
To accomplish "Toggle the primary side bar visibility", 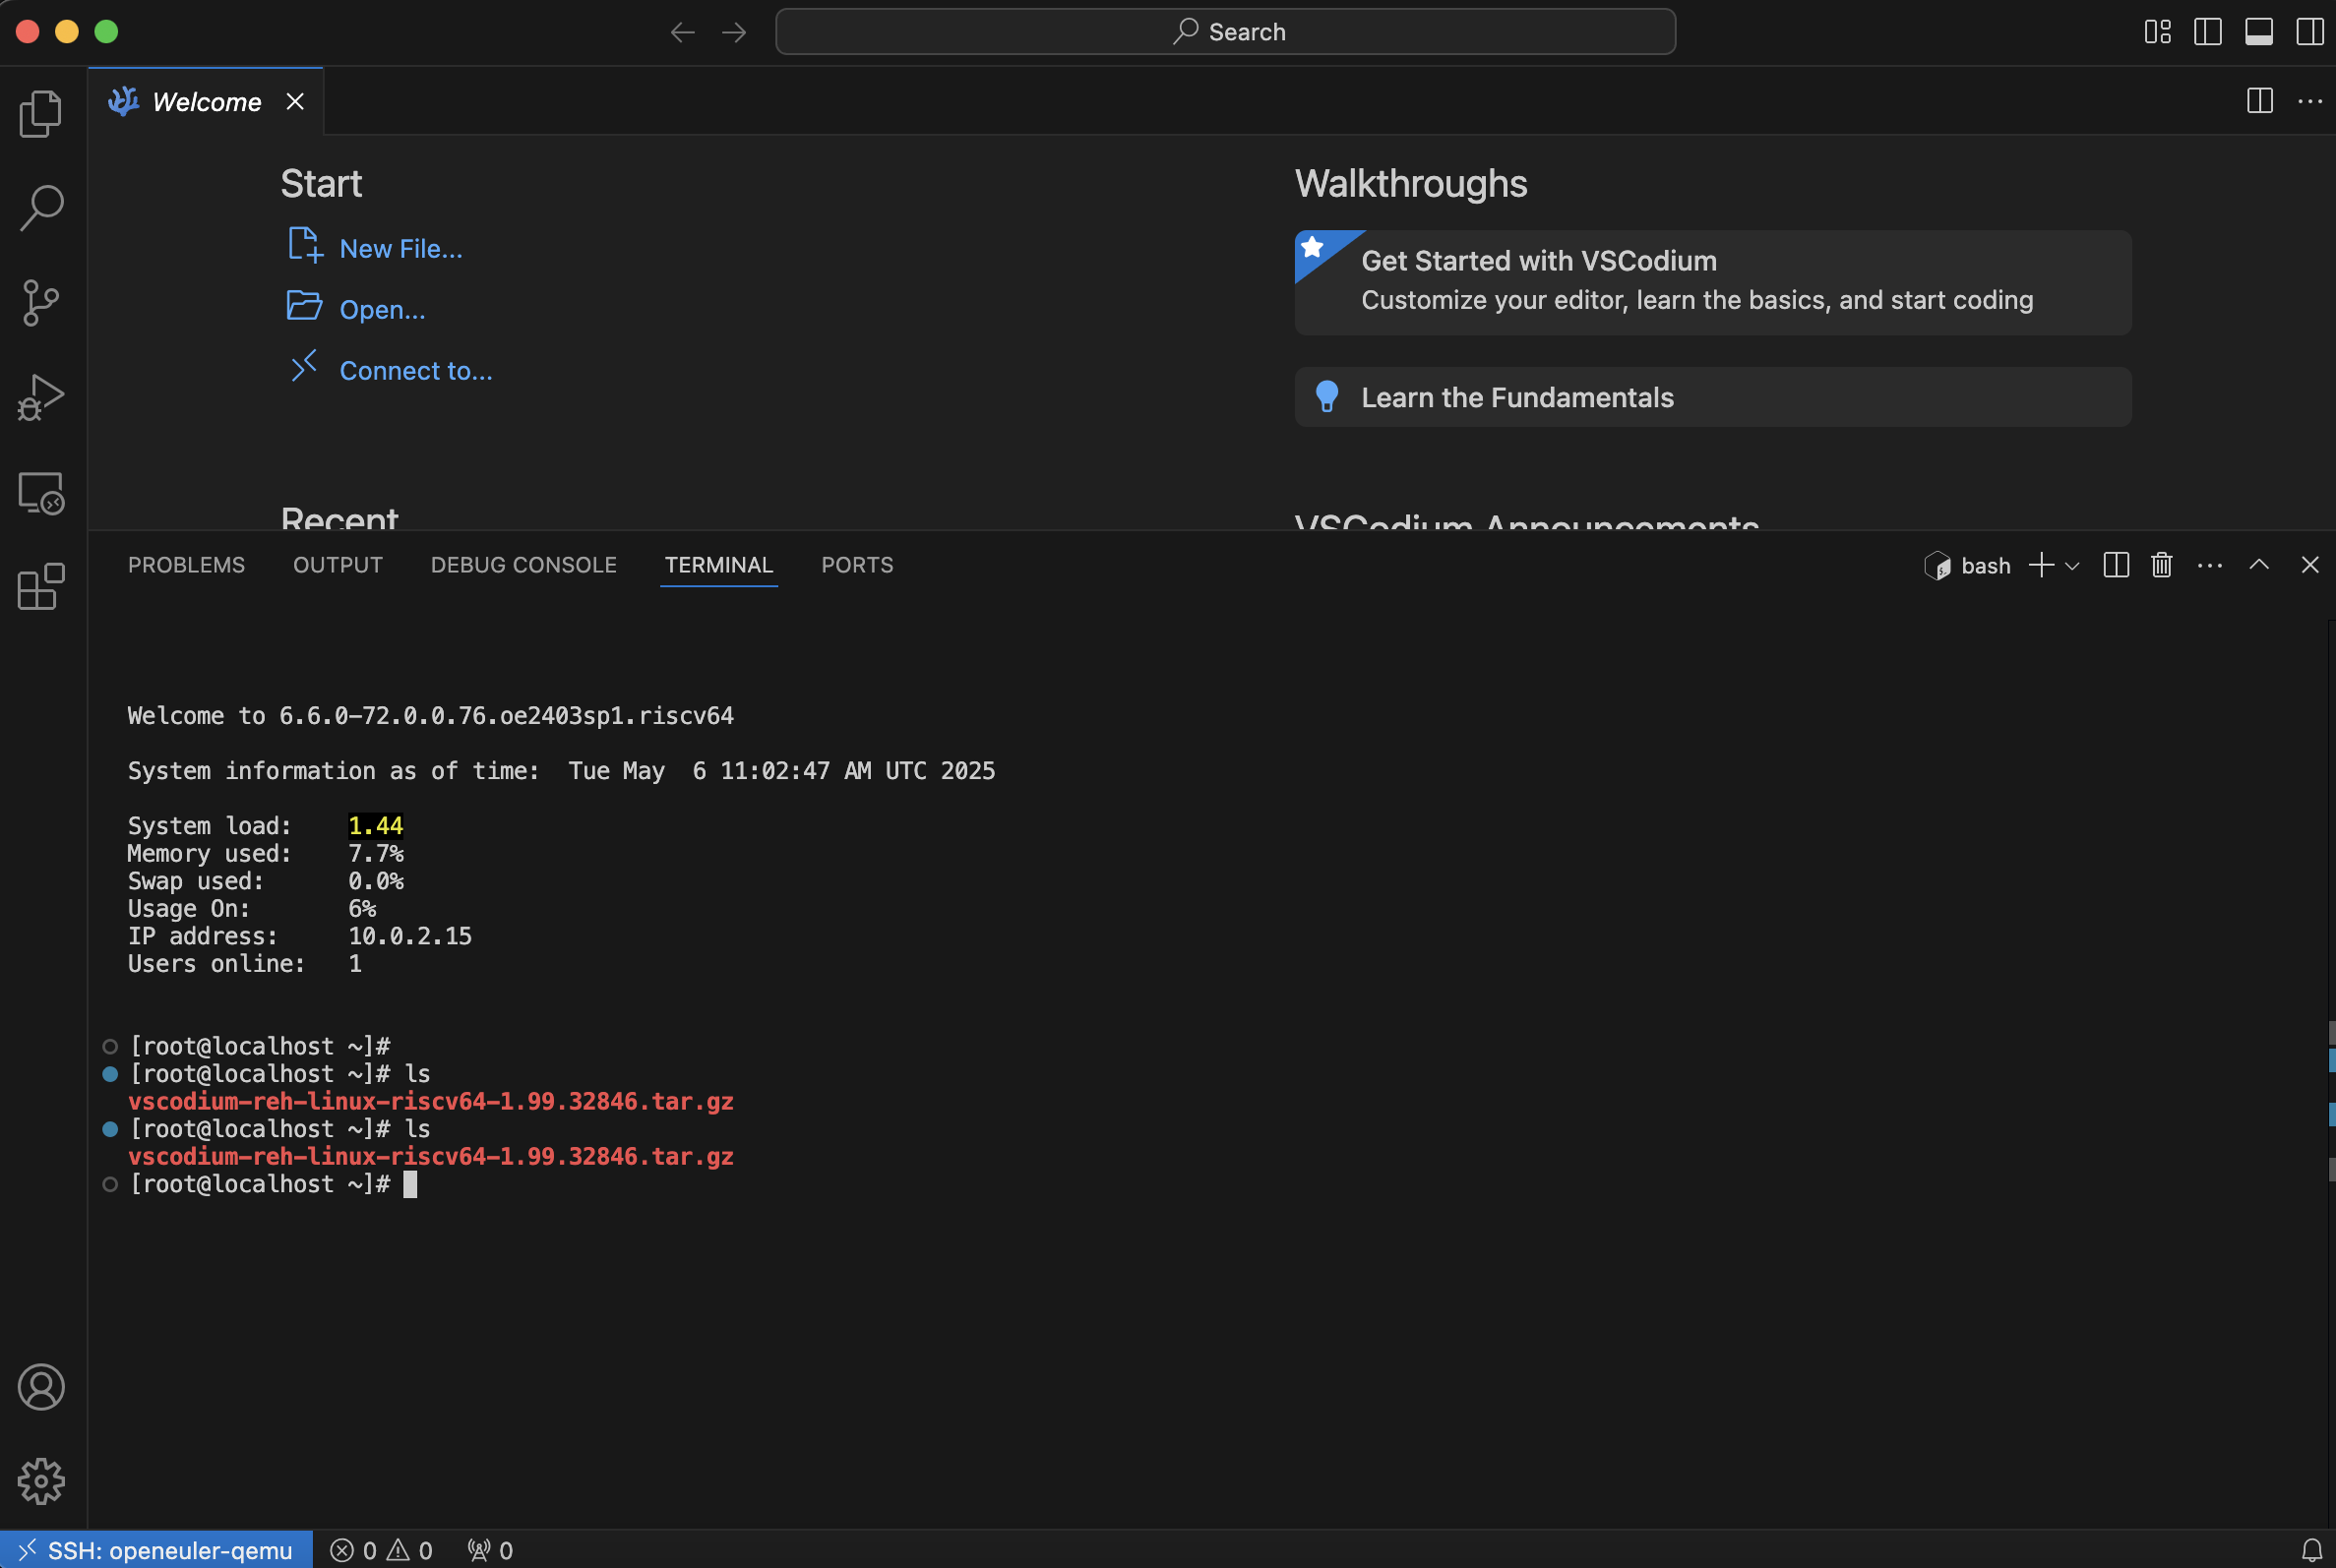I will [2207, 32].
